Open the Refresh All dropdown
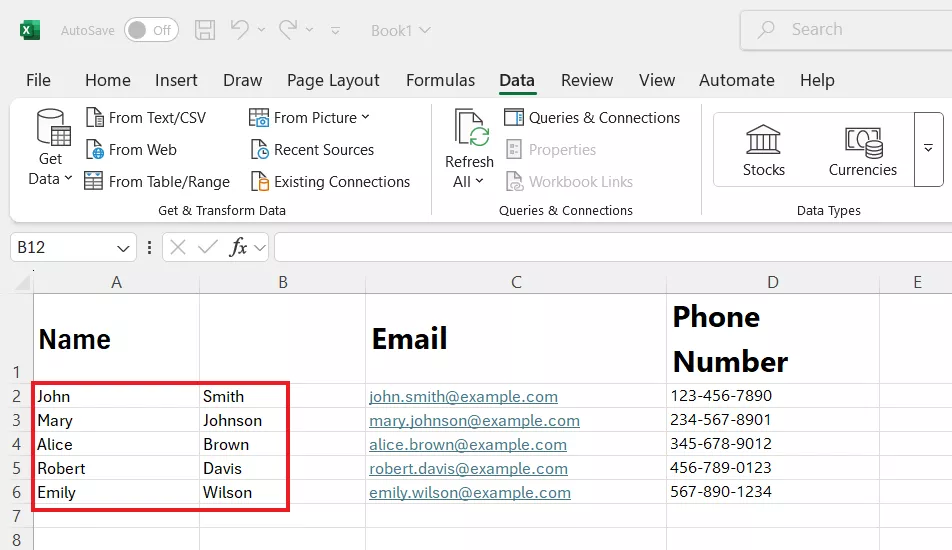The width and height of the screenshot is (952, 550). click(468, 181)
